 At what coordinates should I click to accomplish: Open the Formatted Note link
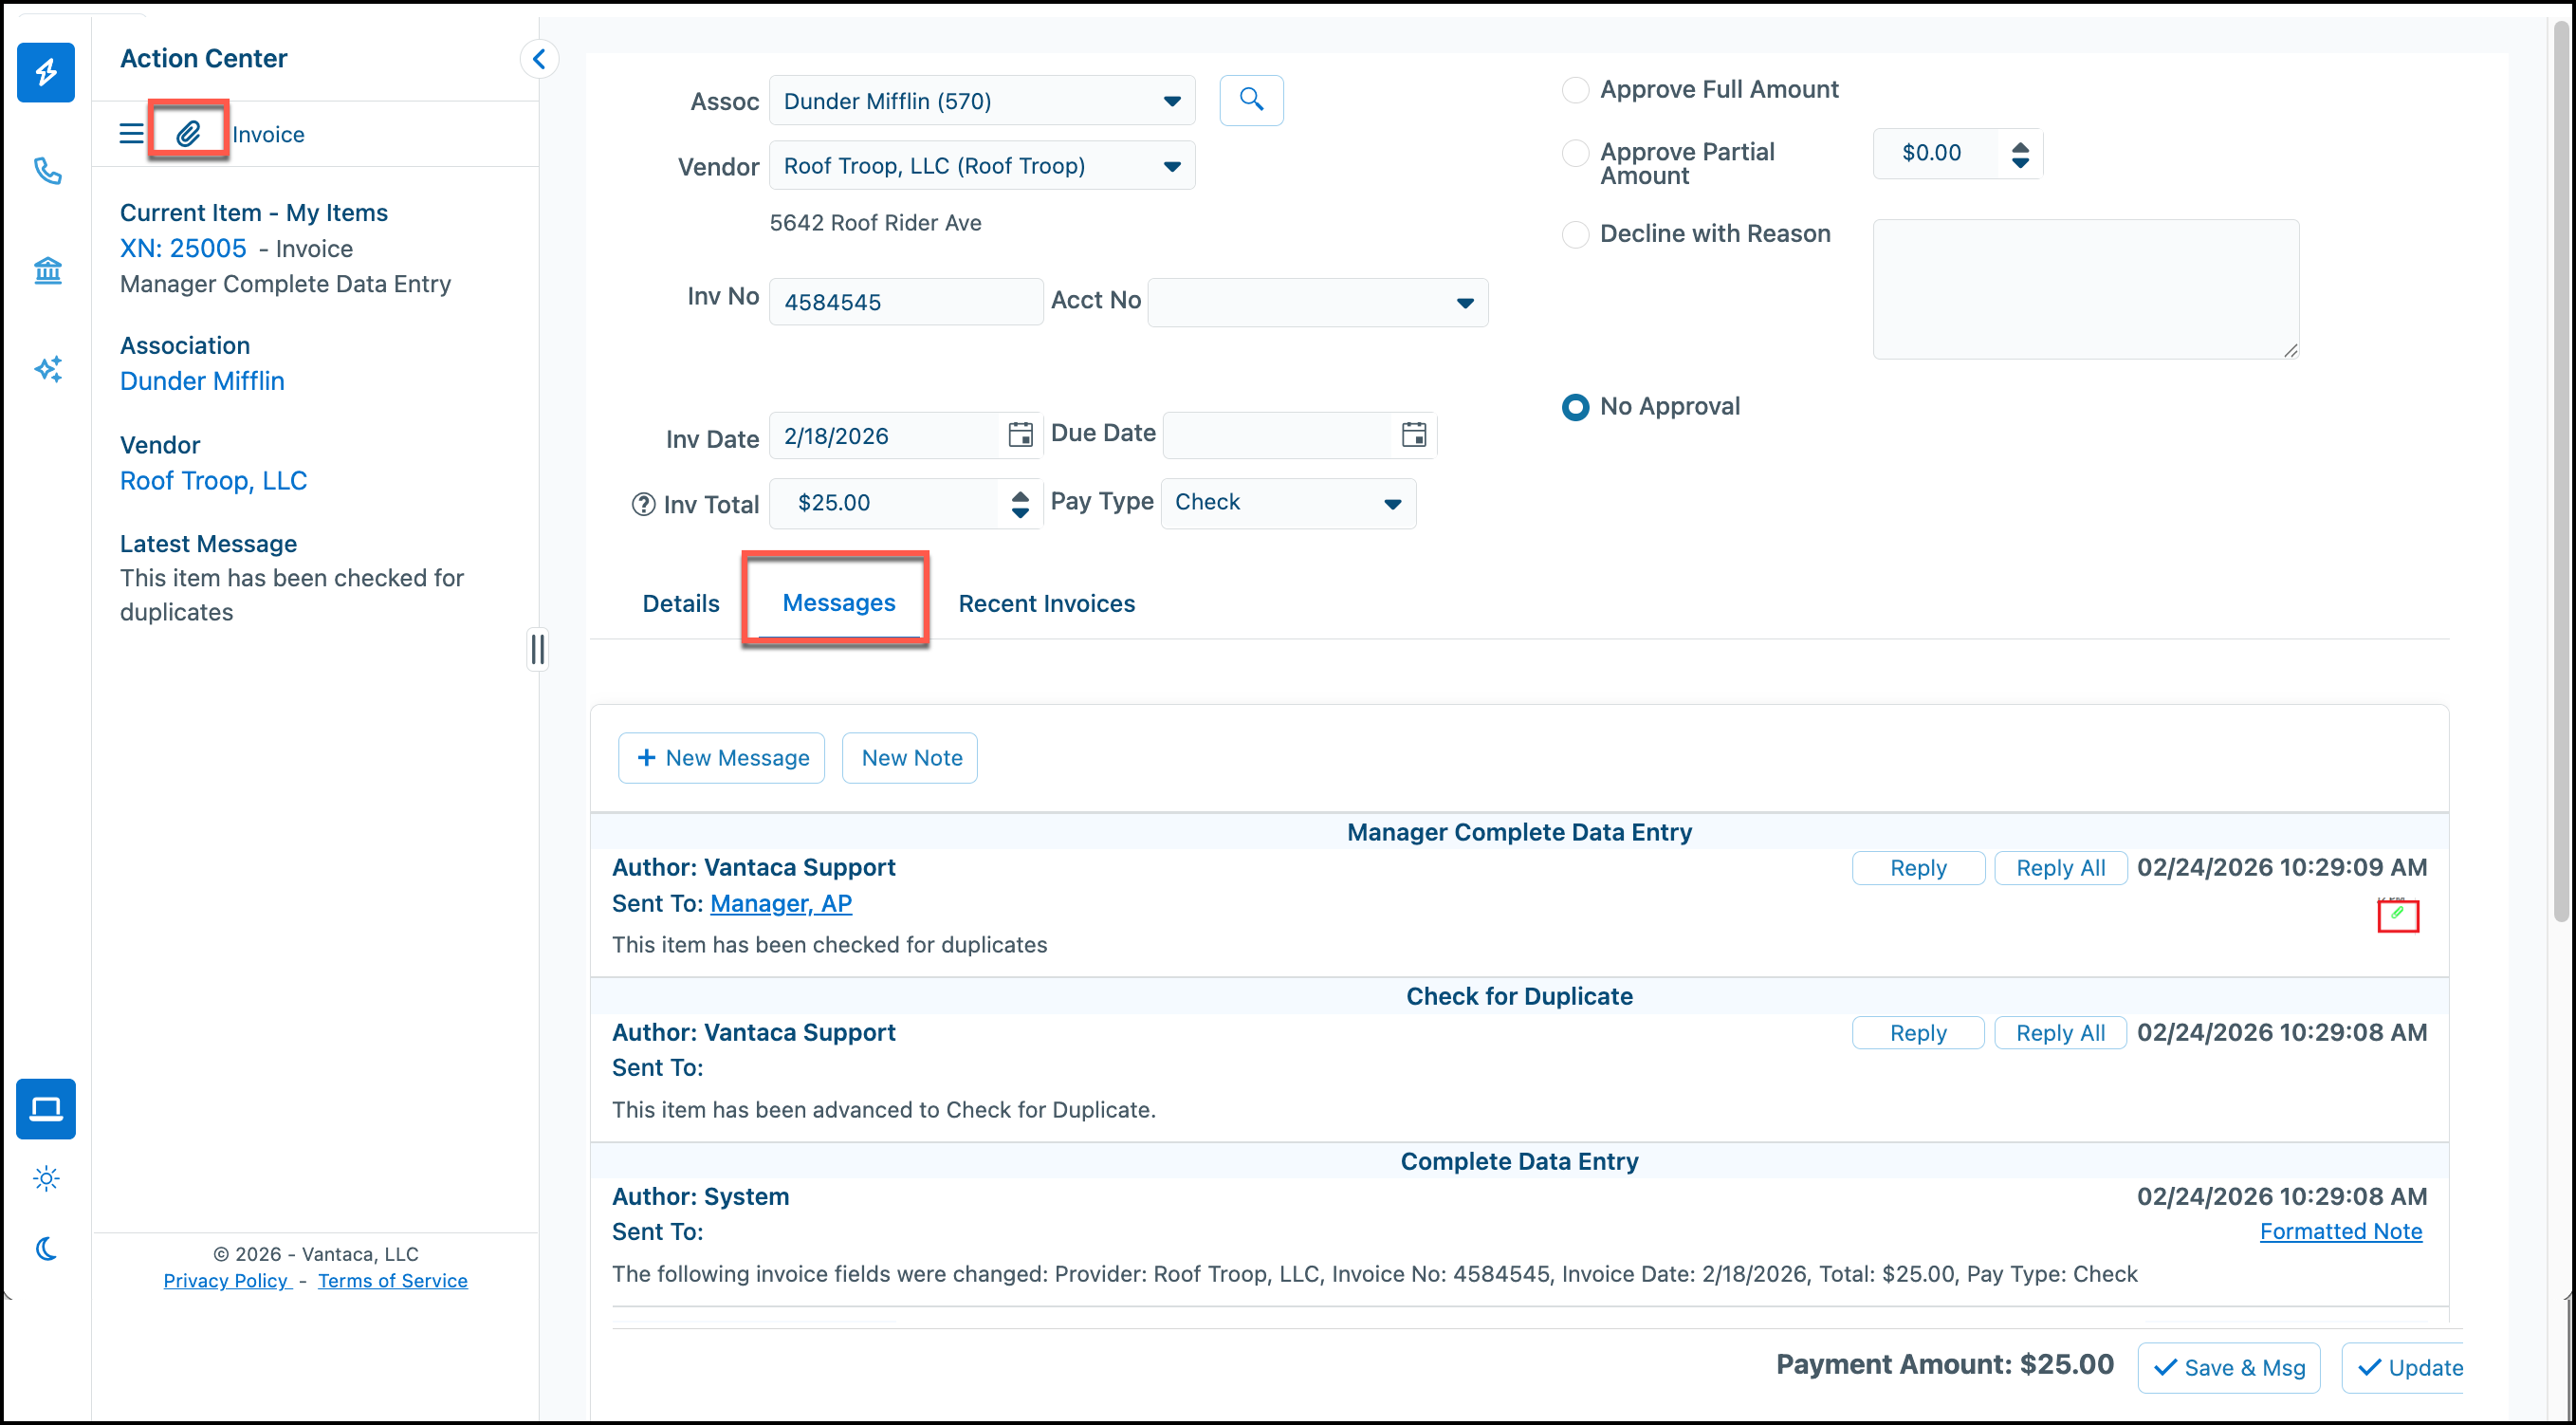[x=2340, y=1231]
